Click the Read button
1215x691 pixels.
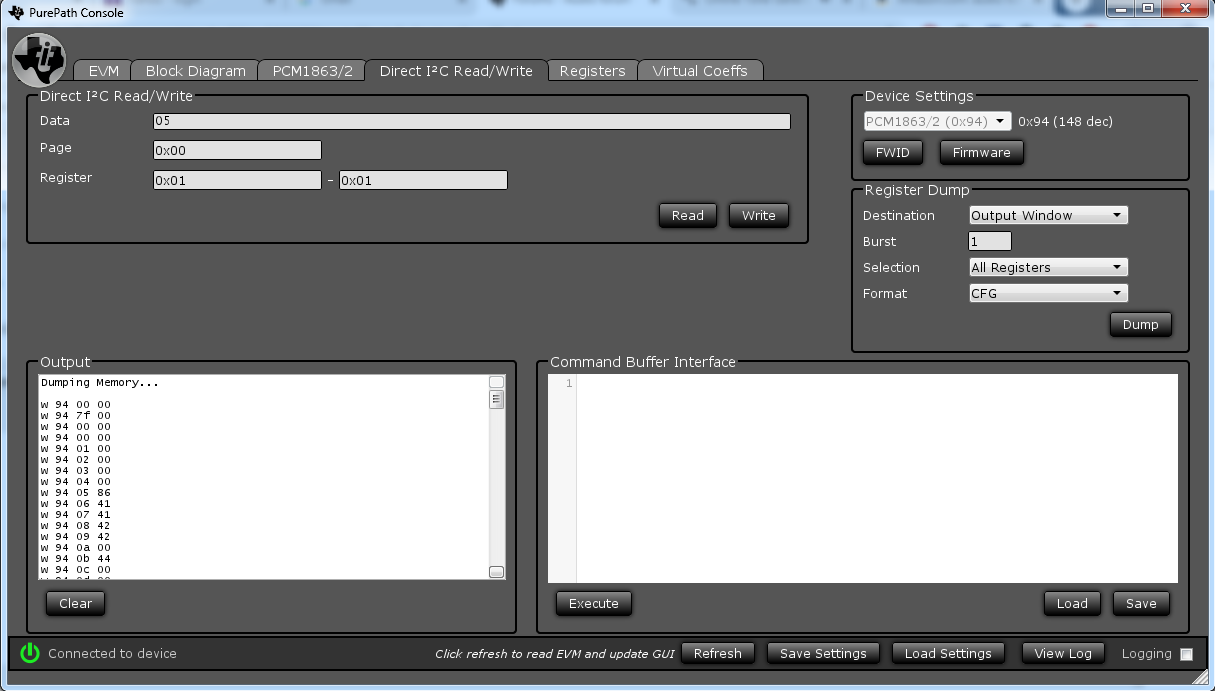687,215
